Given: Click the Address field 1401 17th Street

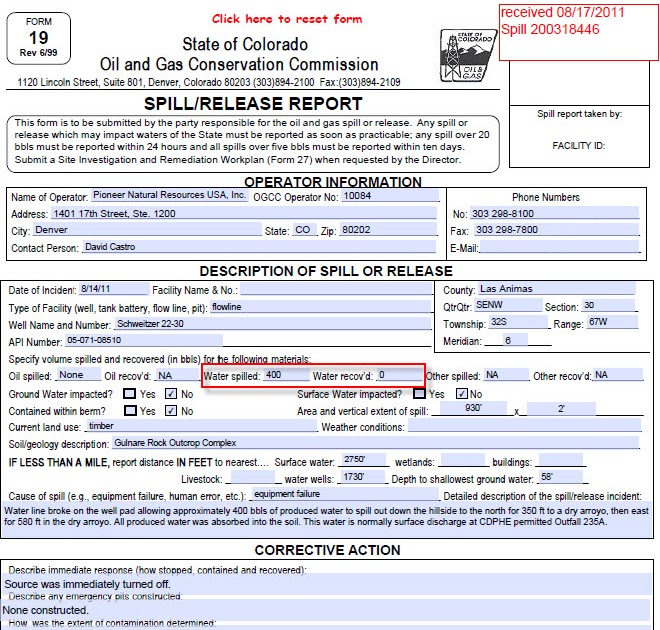Looking at the screenshot, I should click(244, 213).
